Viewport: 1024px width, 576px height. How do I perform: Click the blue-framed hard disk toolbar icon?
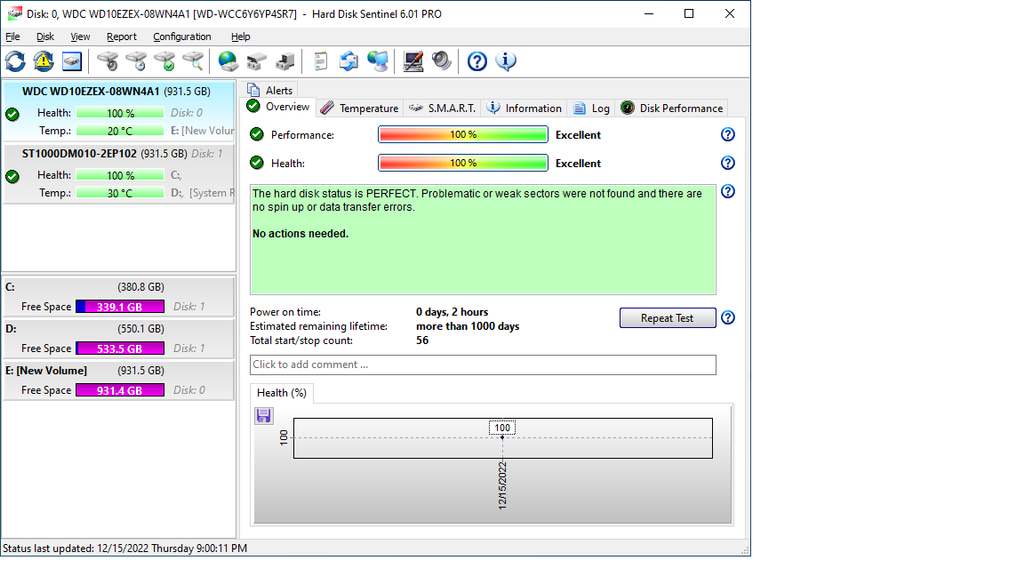[x=72, y=61]
